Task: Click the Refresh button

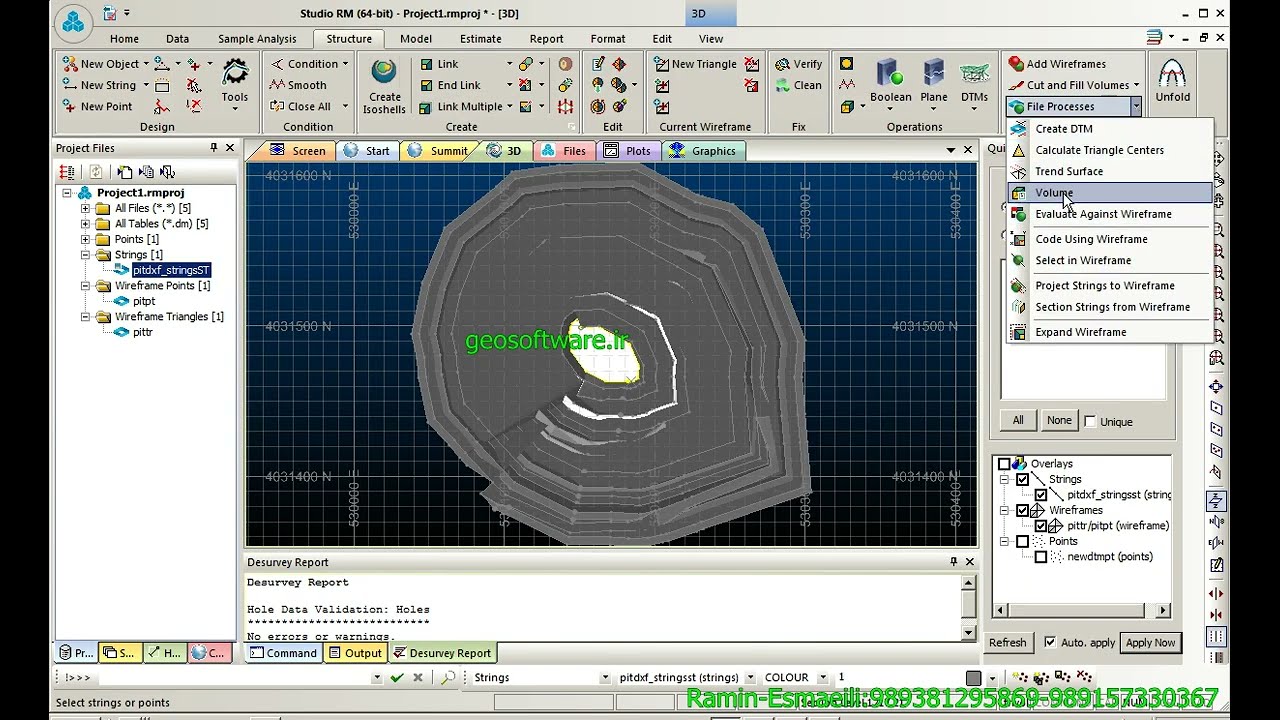Action: pyautogui.click(x=1007, y=642)
